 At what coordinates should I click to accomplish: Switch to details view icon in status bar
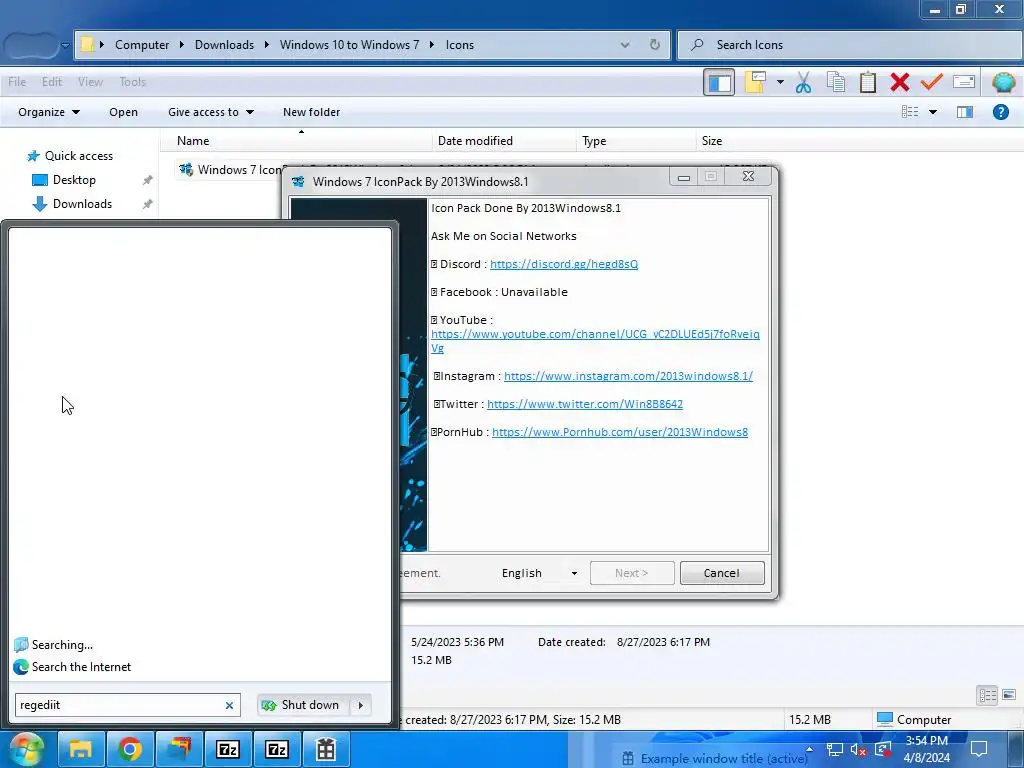point(987,695)
